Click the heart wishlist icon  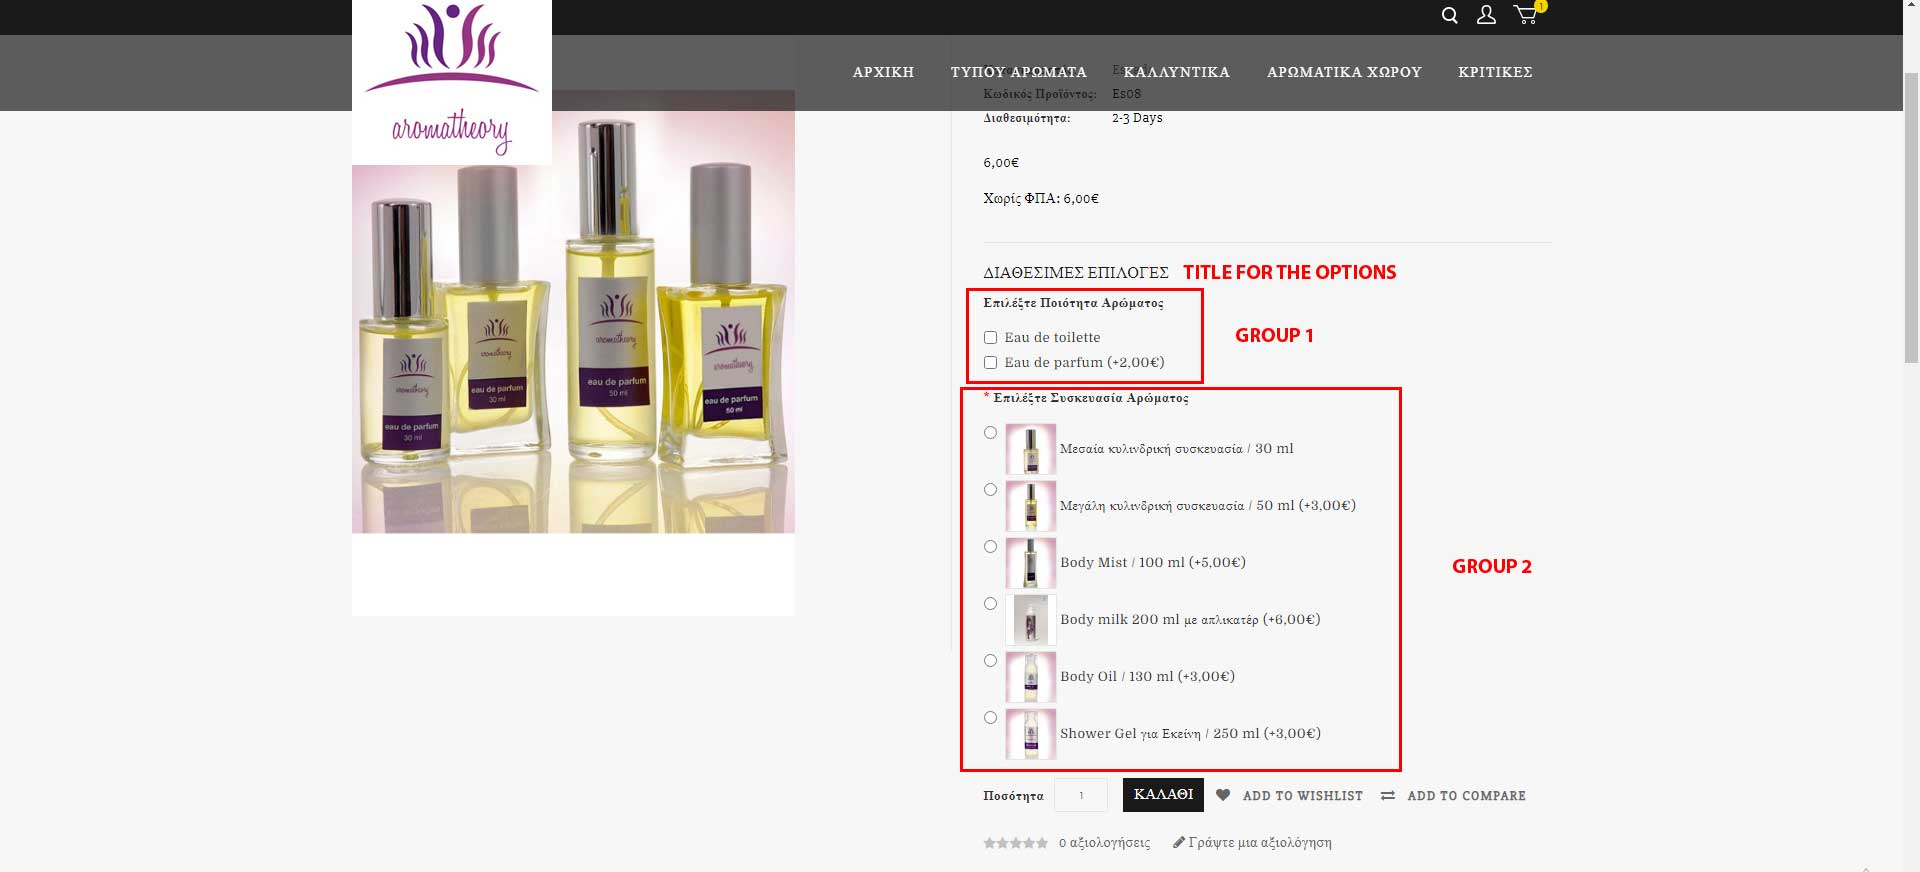click(1223, 795)
